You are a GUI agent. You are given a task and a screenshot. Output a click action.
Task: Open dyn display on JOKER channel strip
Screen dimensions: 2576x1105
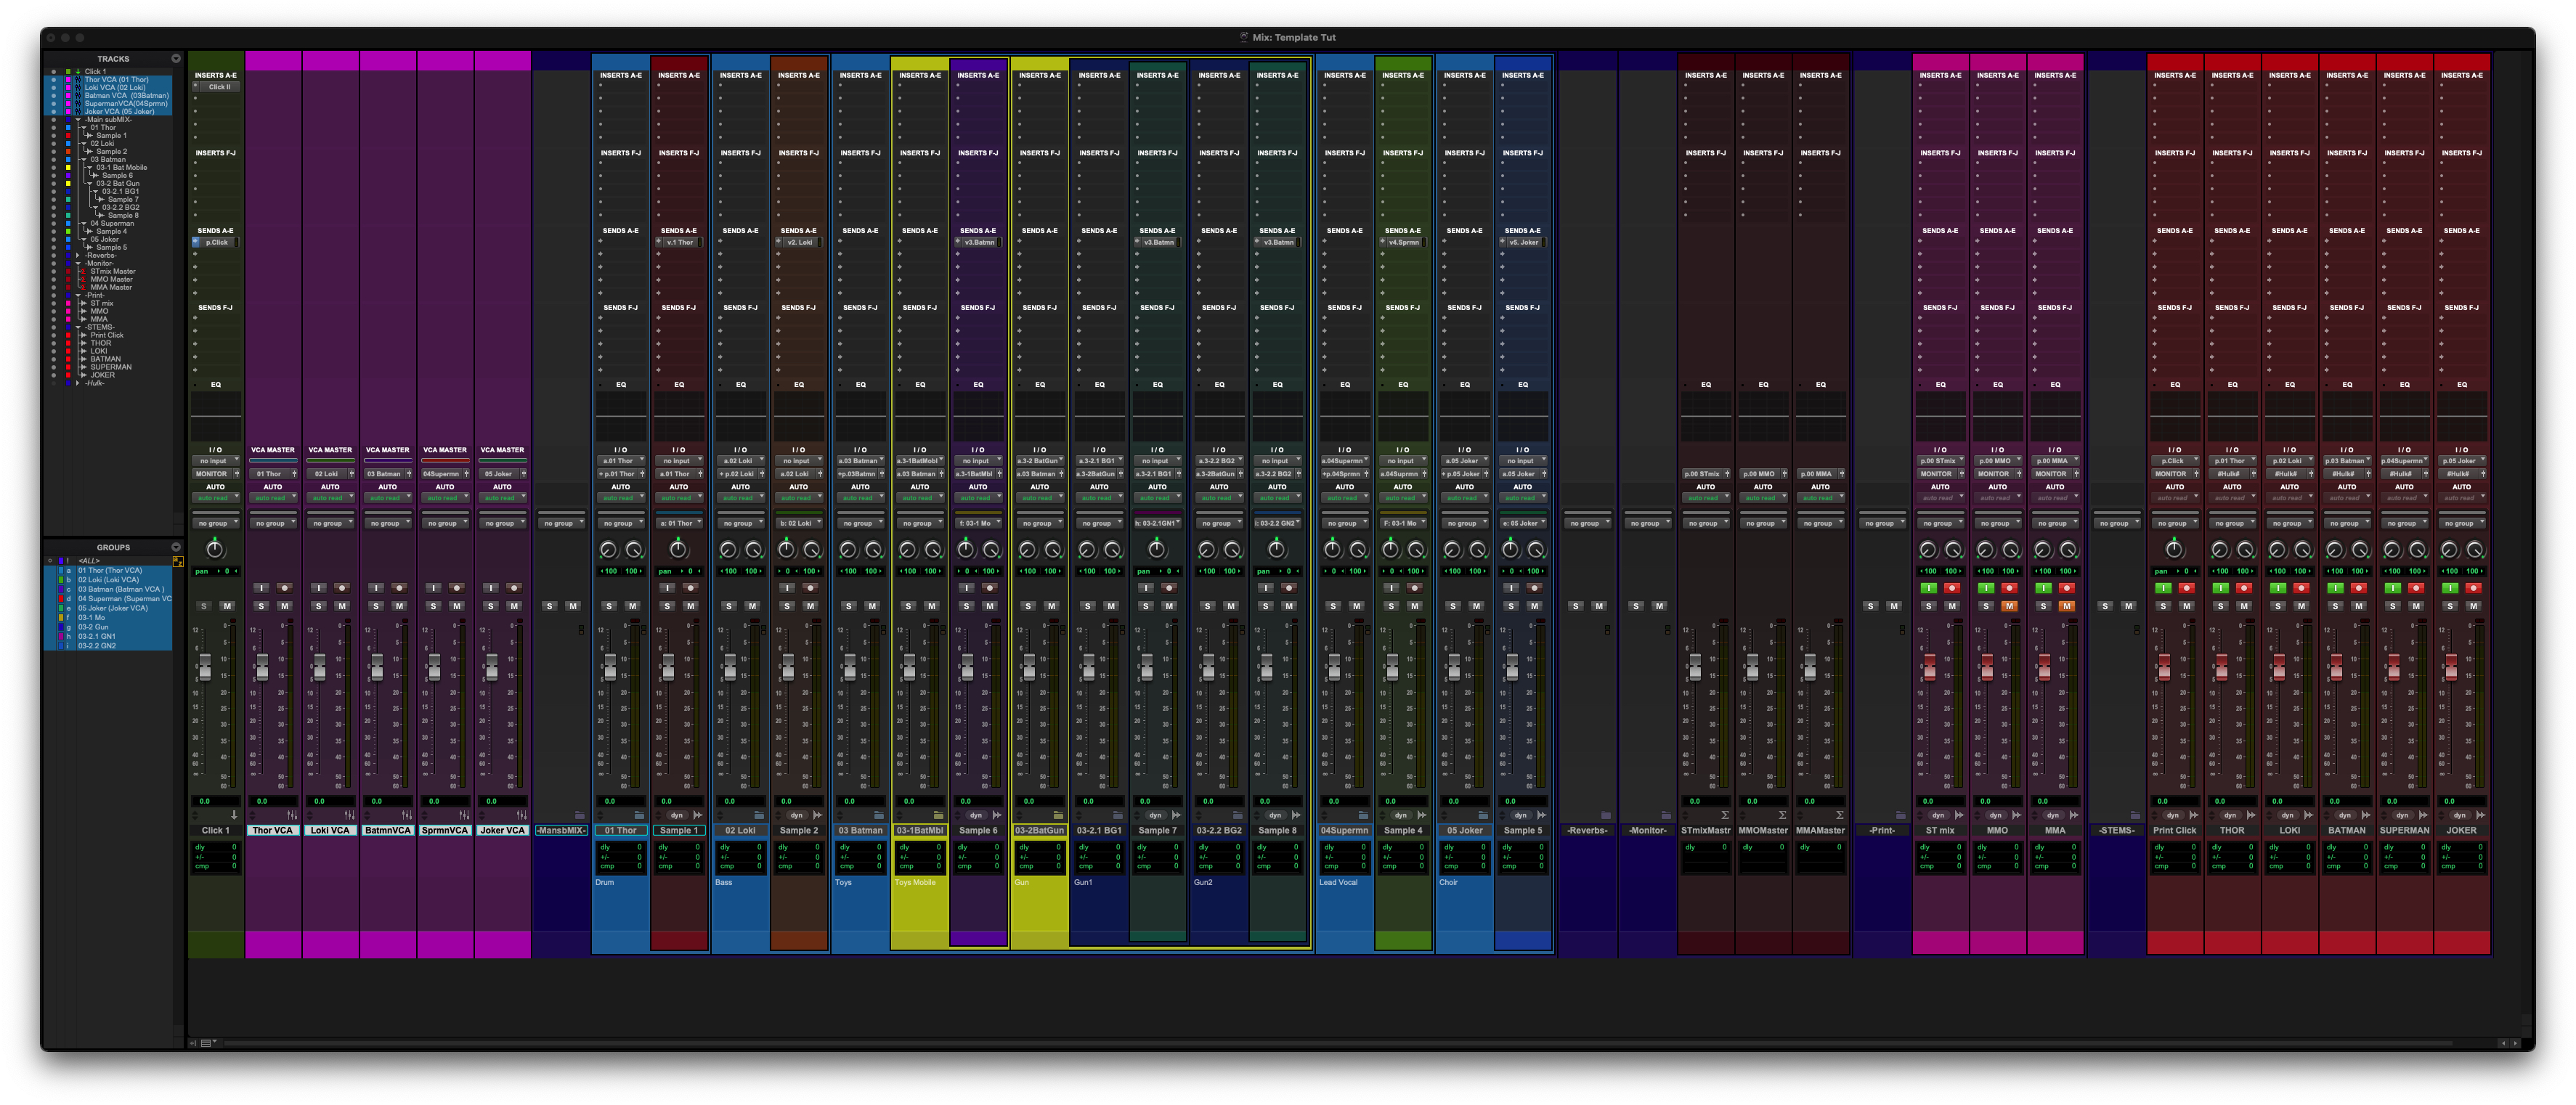(2459, 815)
